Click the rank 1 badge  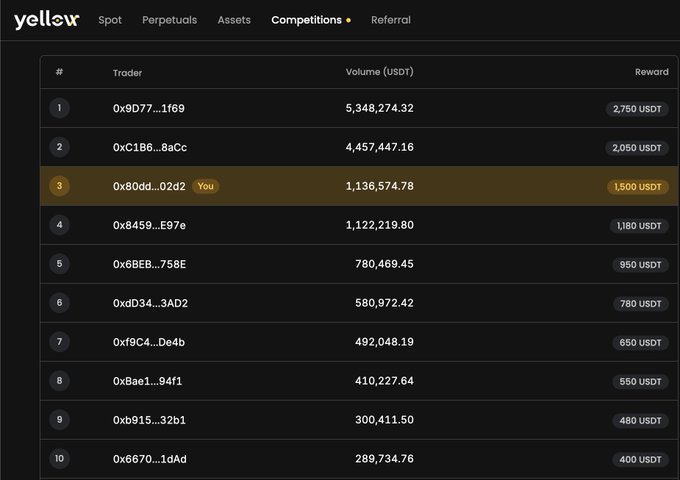pyautogui.click(x=59, y=108)
